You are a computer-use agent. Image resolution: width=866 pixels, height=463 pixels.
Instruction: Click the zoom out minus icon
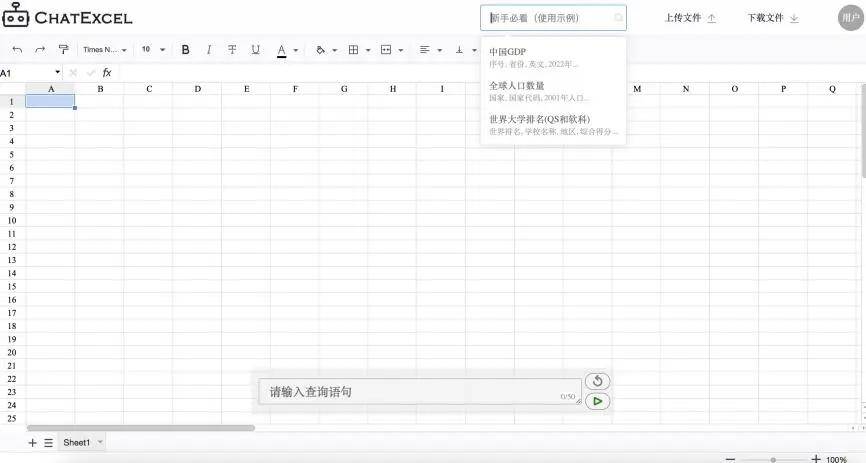pos(731,459)
